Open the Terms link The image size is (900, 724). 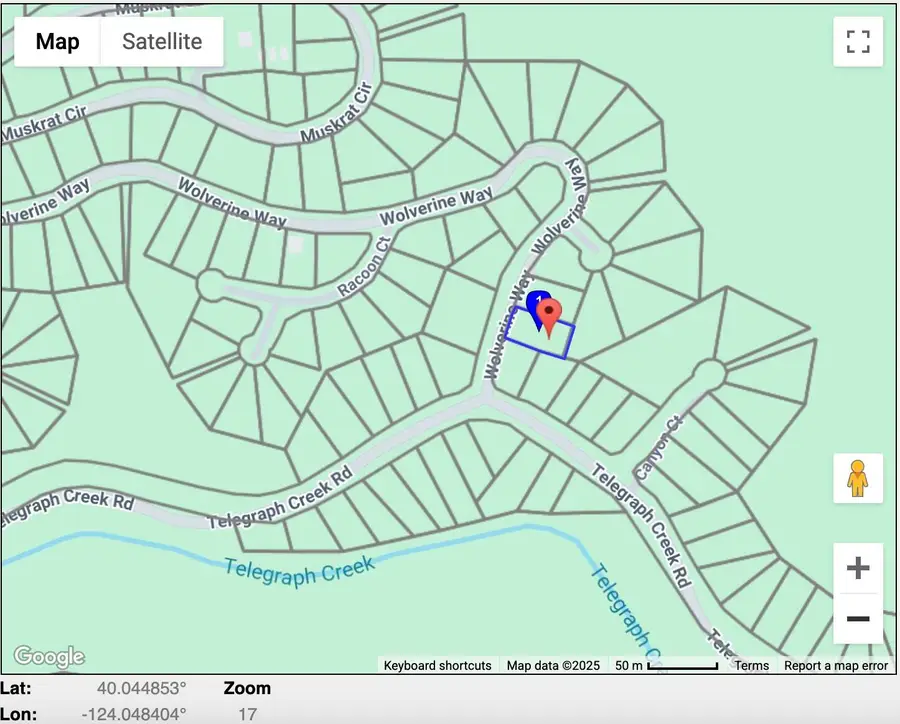[x=751, y=665]
